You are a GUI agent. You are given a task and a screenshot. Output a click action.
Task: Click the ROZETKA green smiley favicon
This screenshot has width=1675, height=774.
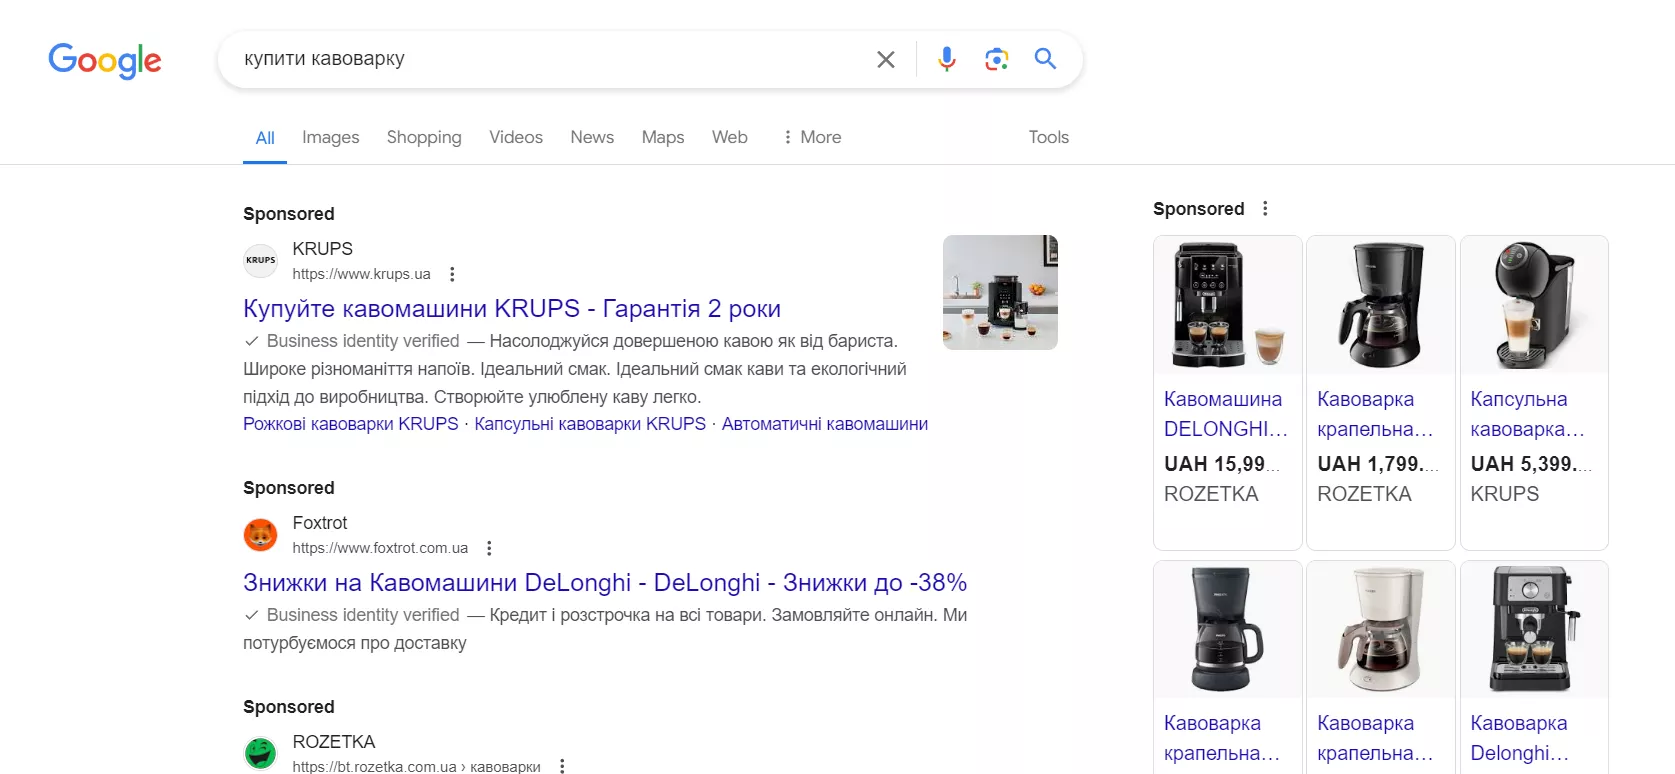tap(261, 753)
